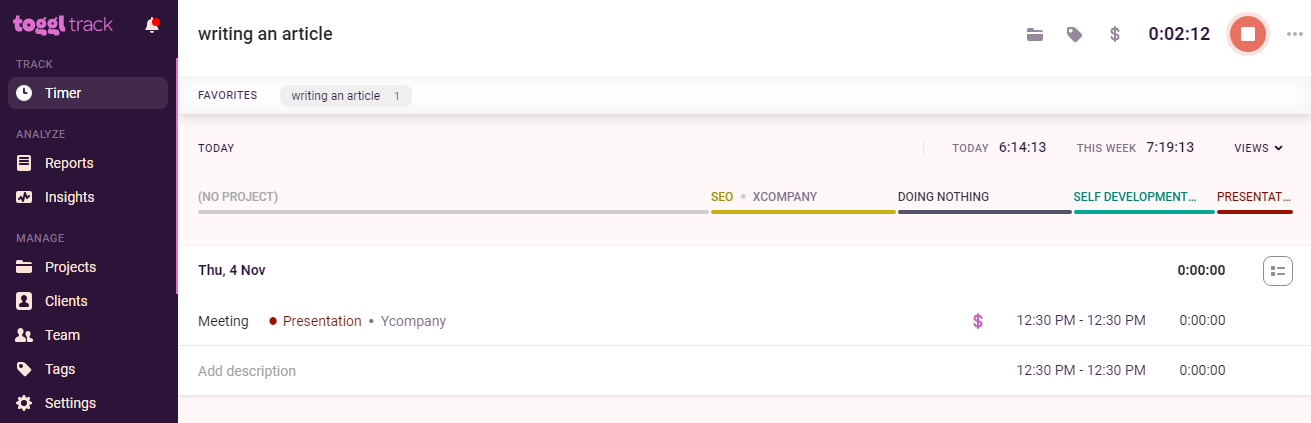Viewport: 1311px width, 423px height.
Task: Open the Projects page
Action: point(70,267)
